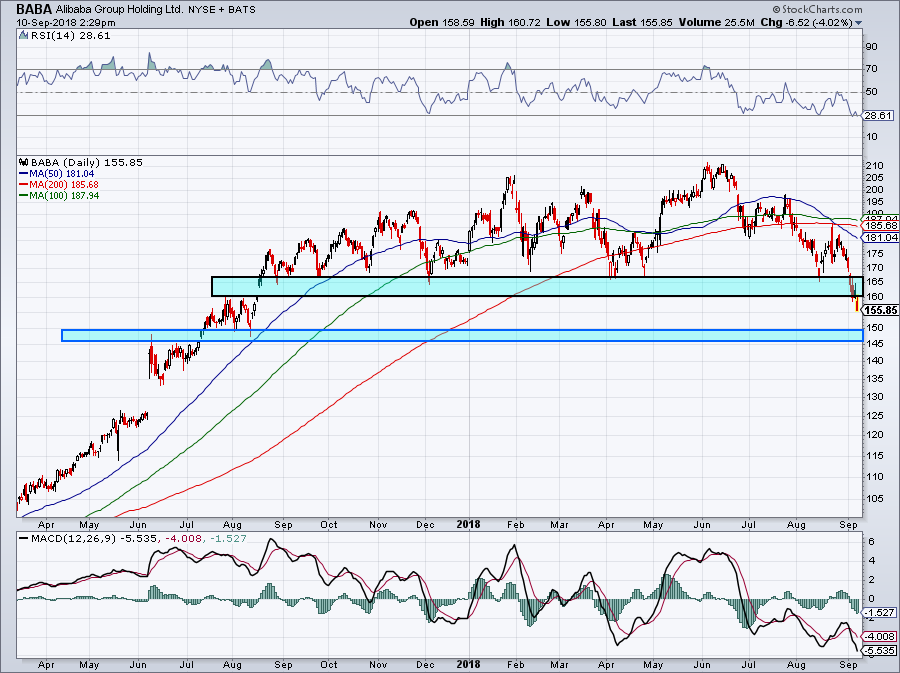Select the High 160.72 value
Image resolution: width=900 pixels, height=673 pixels.
[511, 22]
